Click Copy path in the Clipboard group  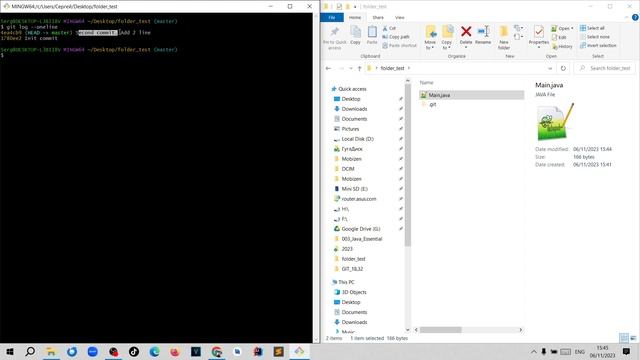pos(396,37)
